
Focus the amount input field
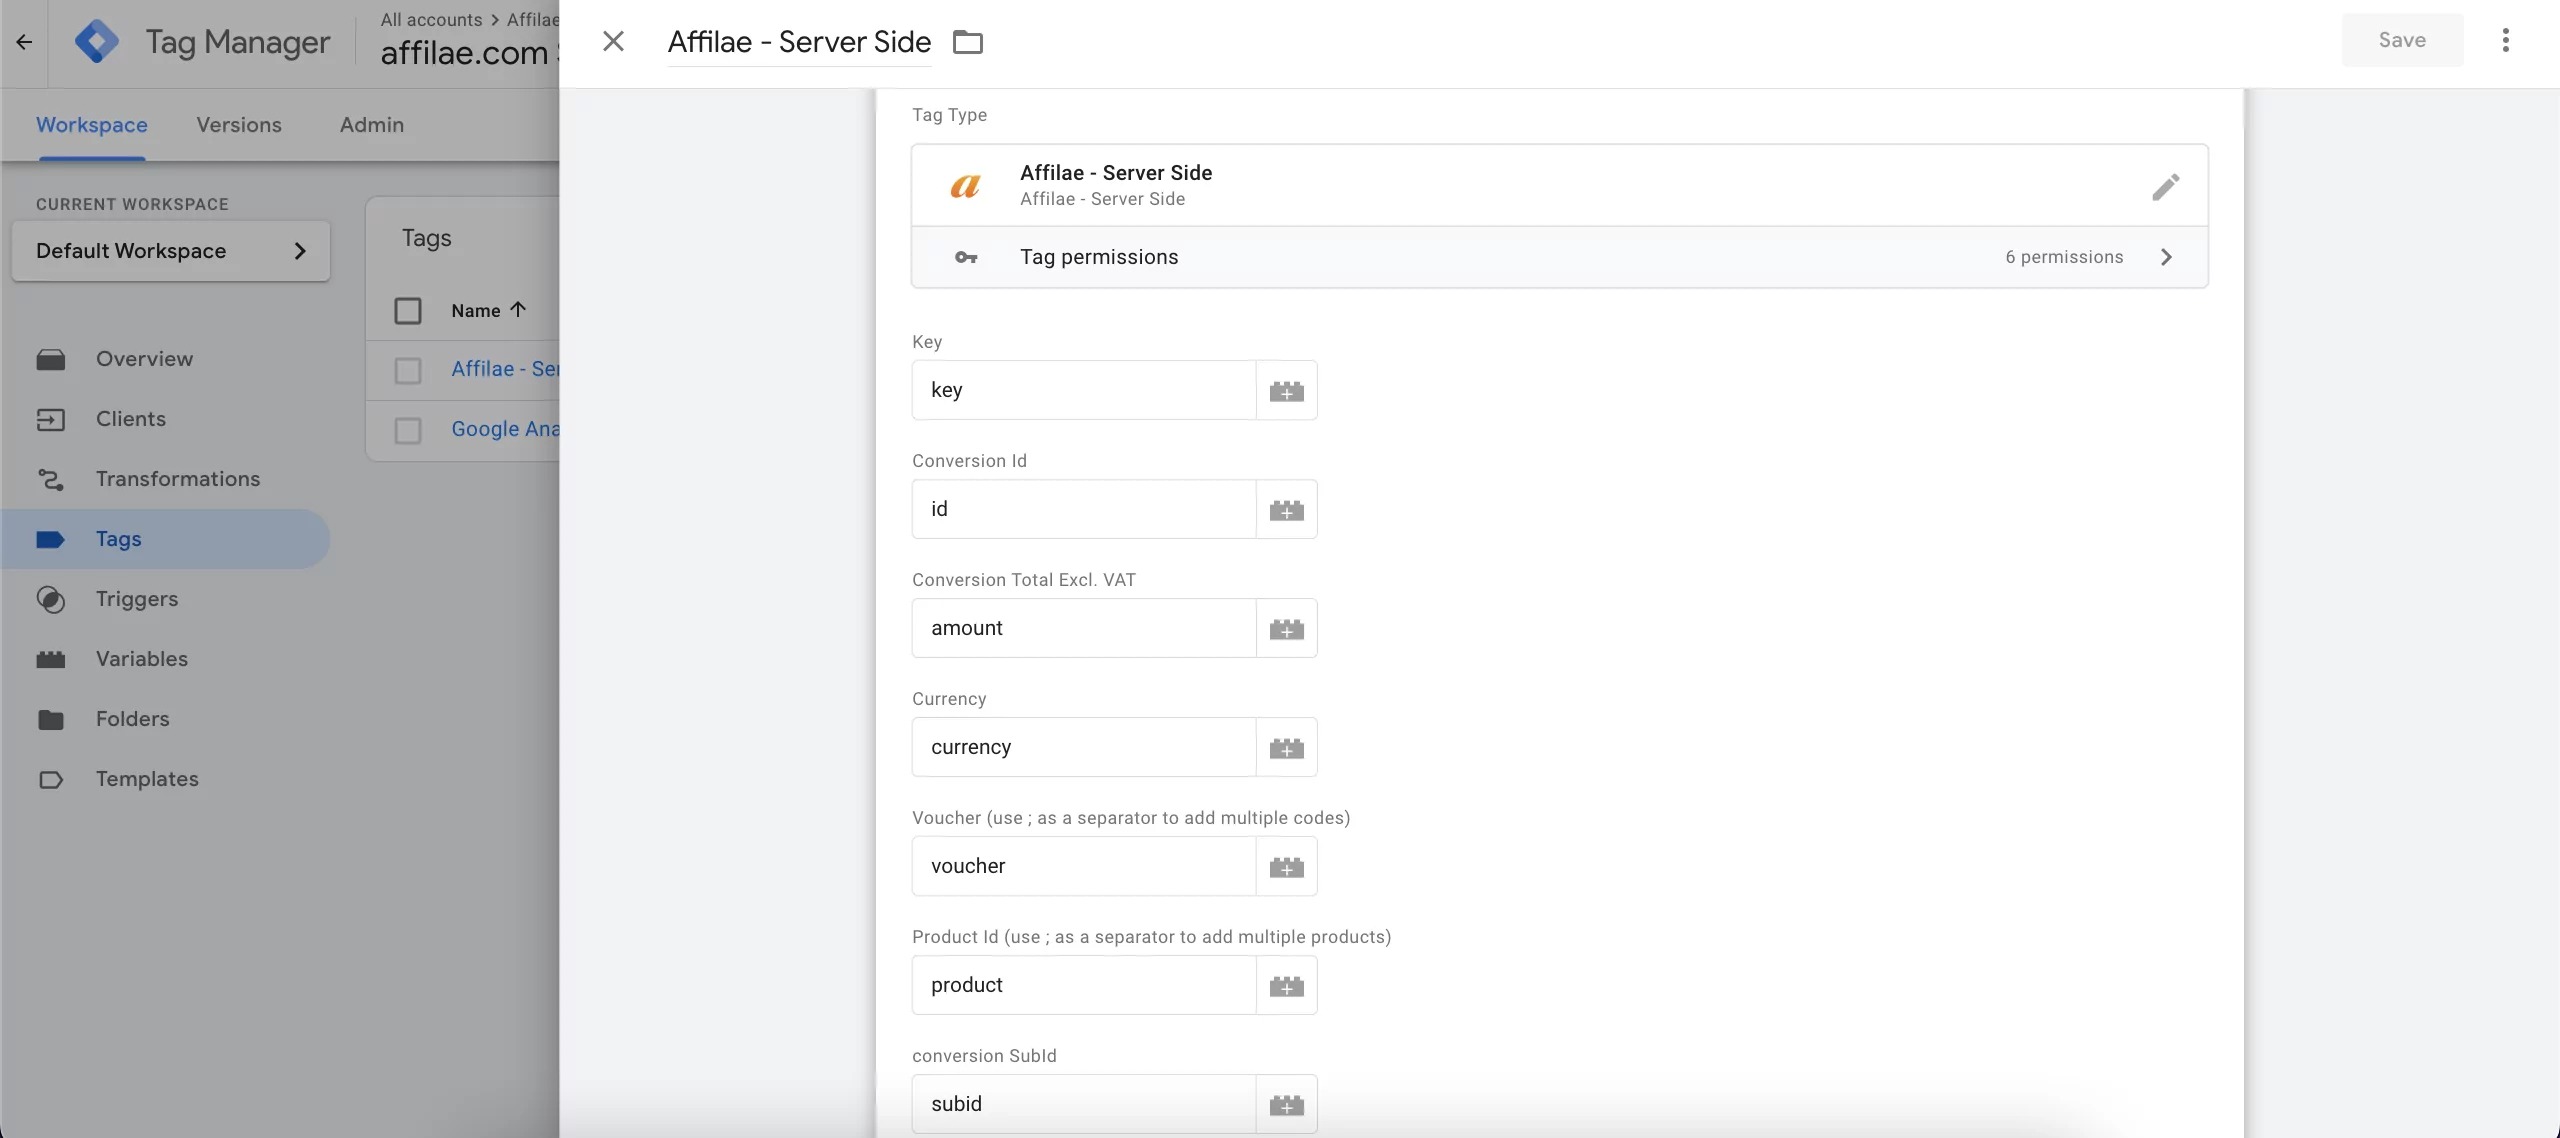click(1084, 628)
